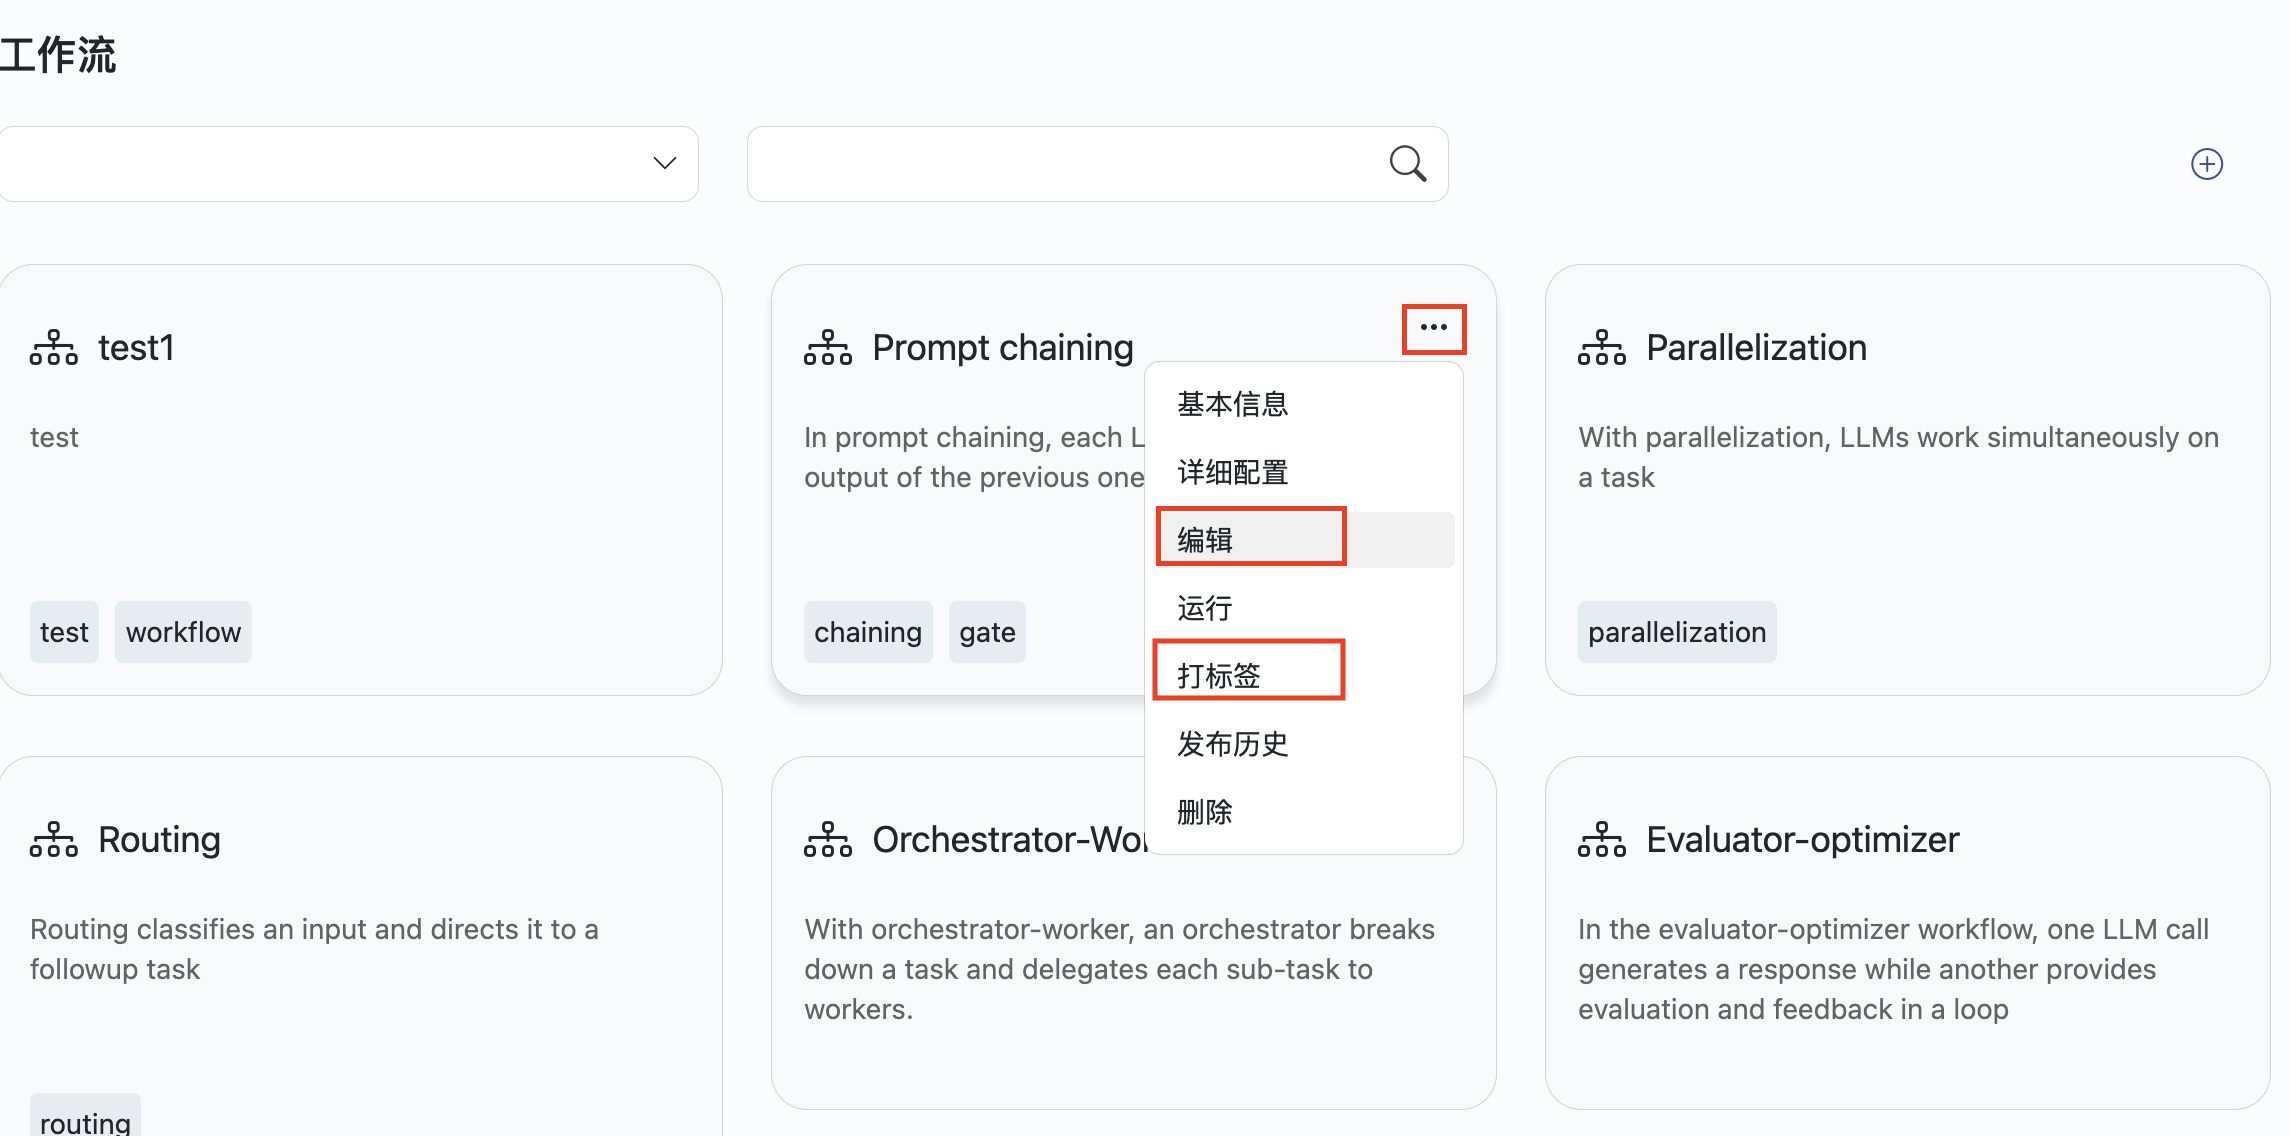
Task: Click the Prompt chaining workflow icon
Action: (x=827, y=348)
